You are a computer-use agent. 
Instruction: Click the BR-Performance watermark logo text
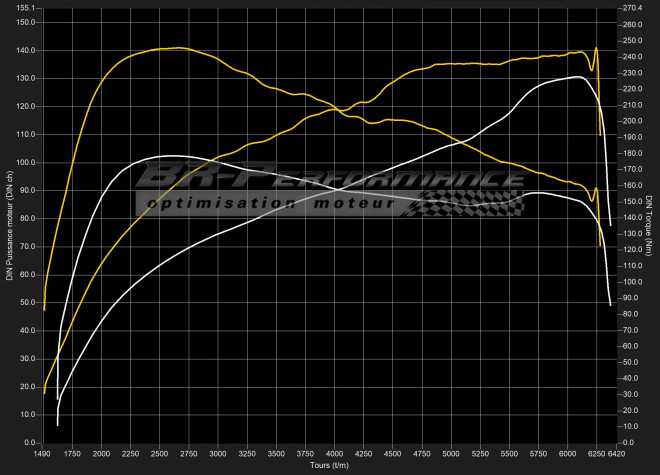pos(330,178)
